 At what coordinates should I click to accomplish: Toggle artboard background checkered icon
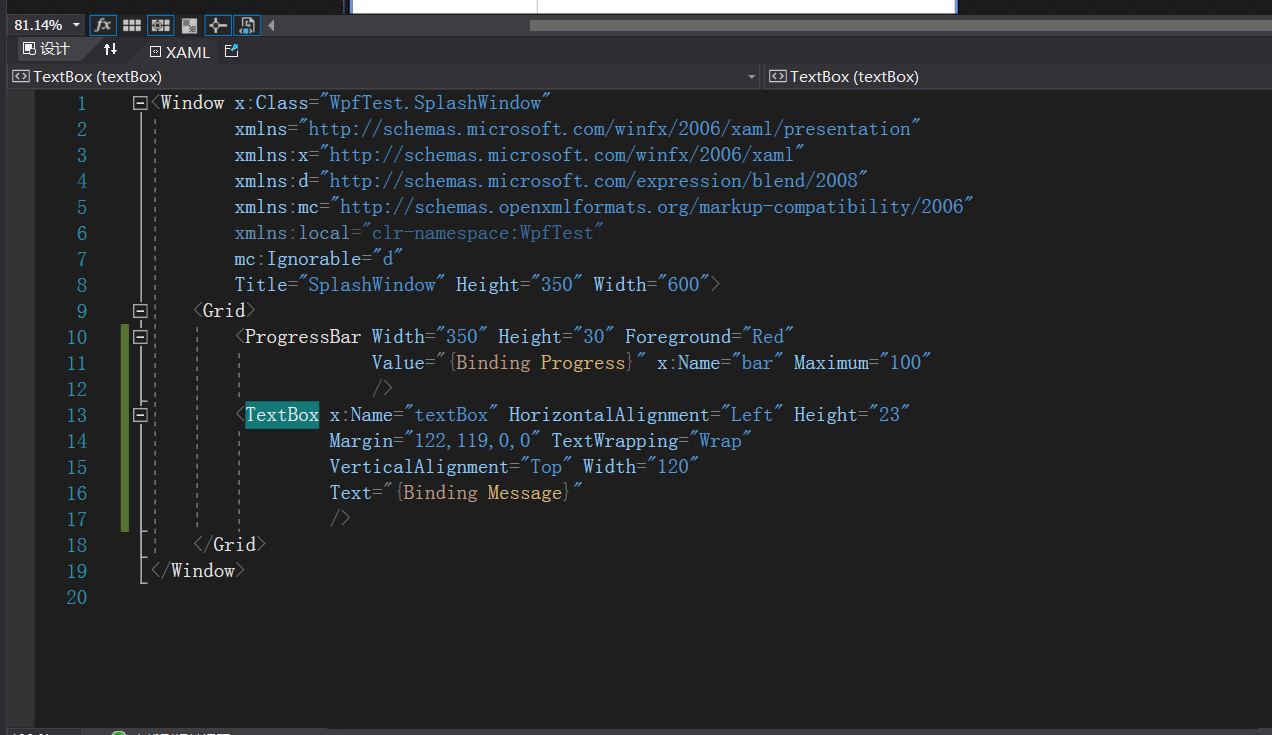(x=188, y=25)
